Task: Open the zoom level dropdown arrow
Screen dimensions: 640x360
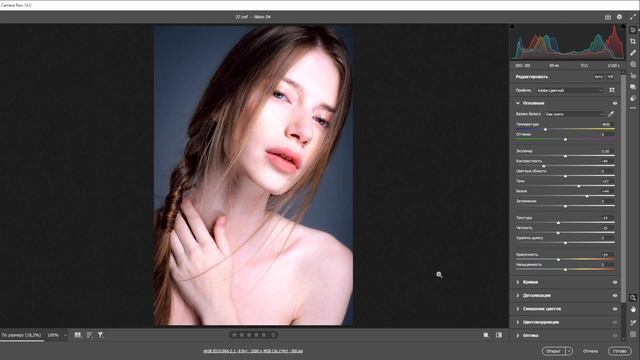Action: [x=65, y=335]
